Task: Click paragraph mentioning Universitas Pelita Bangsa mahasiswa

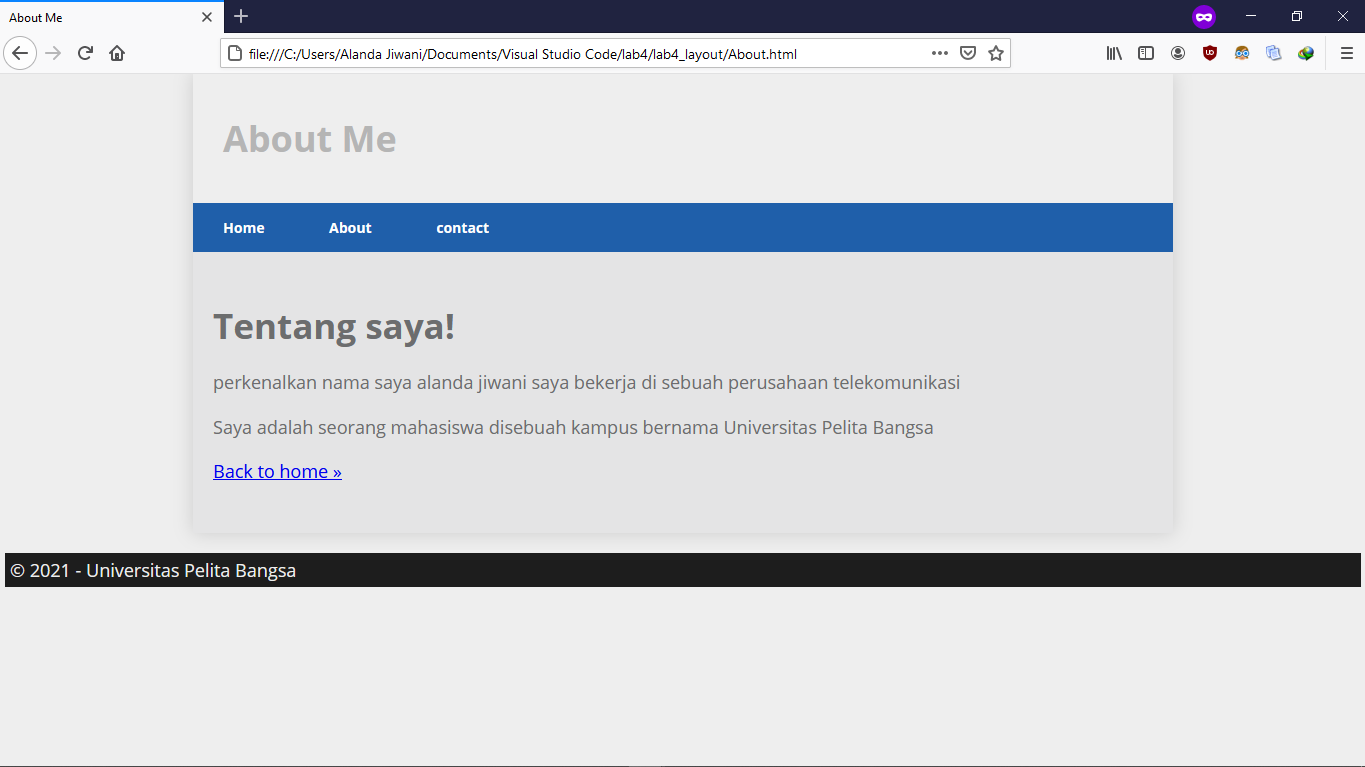Action: pyautogui.click(x=573, y=428)
